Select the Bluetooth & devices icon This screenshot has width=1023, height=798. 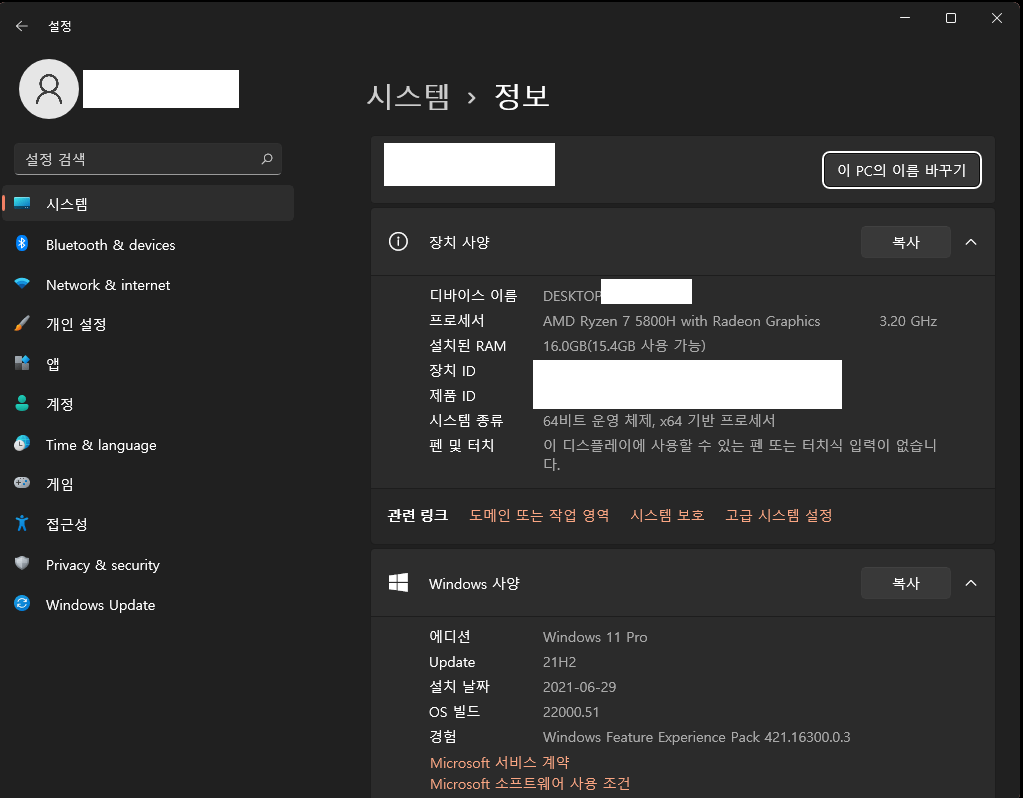pyautogui.click(x=22, y=243)
